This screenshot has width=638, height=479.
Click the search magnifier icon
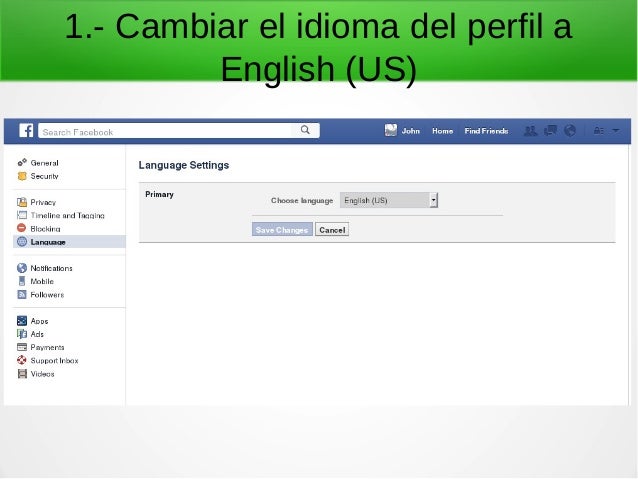point(305,130)
